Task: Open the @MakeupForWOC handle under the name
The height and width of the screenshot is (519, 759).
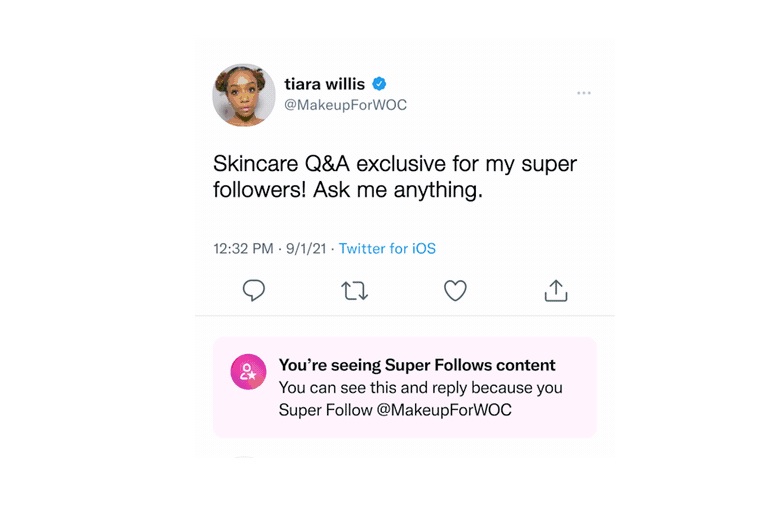Action: pos(345,105)
